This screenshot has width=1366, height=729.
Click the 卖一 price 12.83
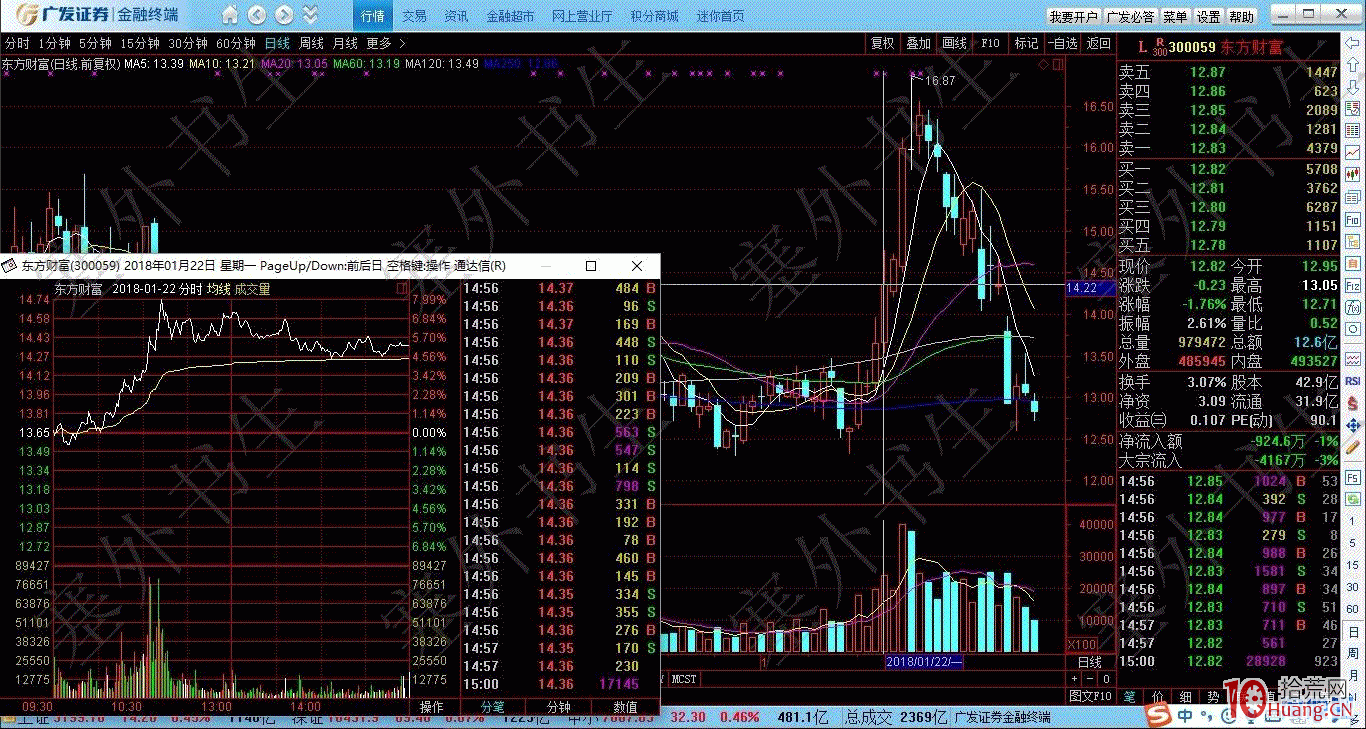(1207, 148)
